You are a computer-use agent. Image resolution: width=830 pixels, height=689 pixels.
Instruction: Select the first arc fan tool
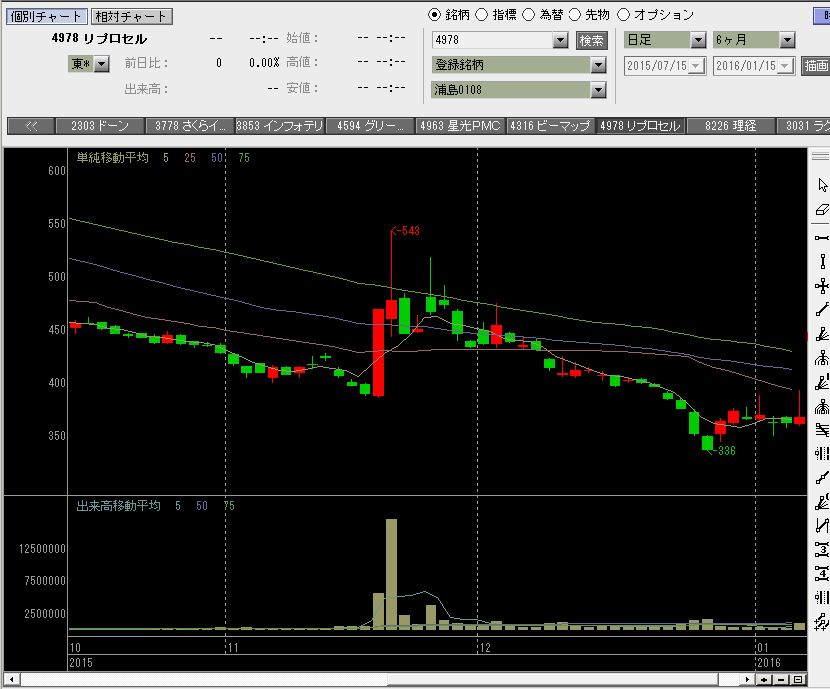pyautogui.click(x=822, y=358)
